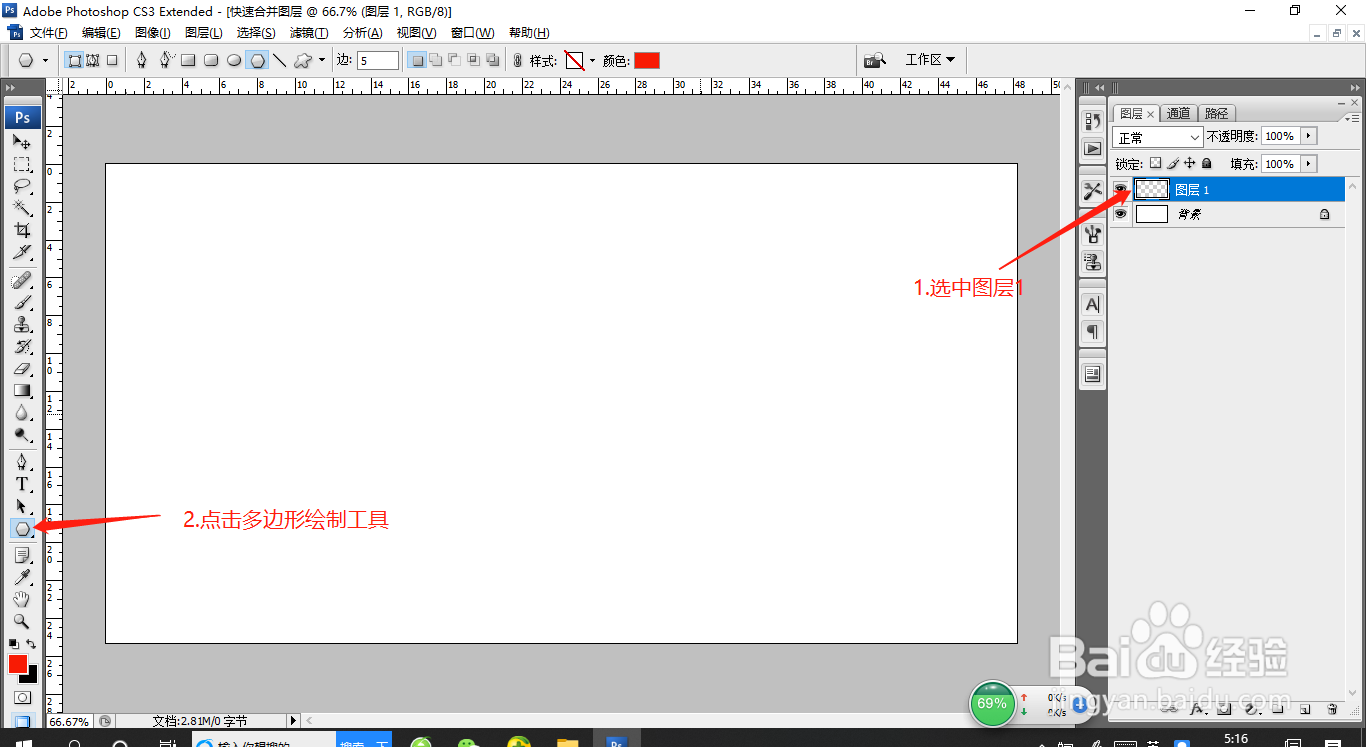Hide the 背景 layer with its eye icon
Image resolution: width=1366 pixels, height=747 pixels.
(1120, 213)
